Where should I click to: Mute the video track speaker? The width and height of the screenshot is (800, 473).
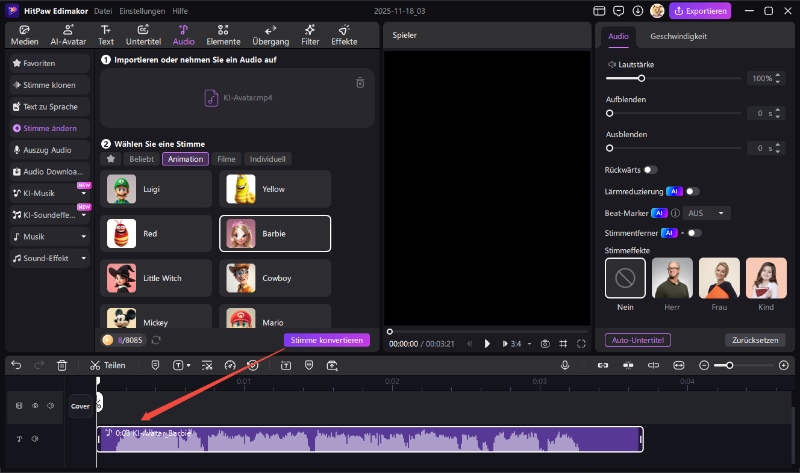51,406
